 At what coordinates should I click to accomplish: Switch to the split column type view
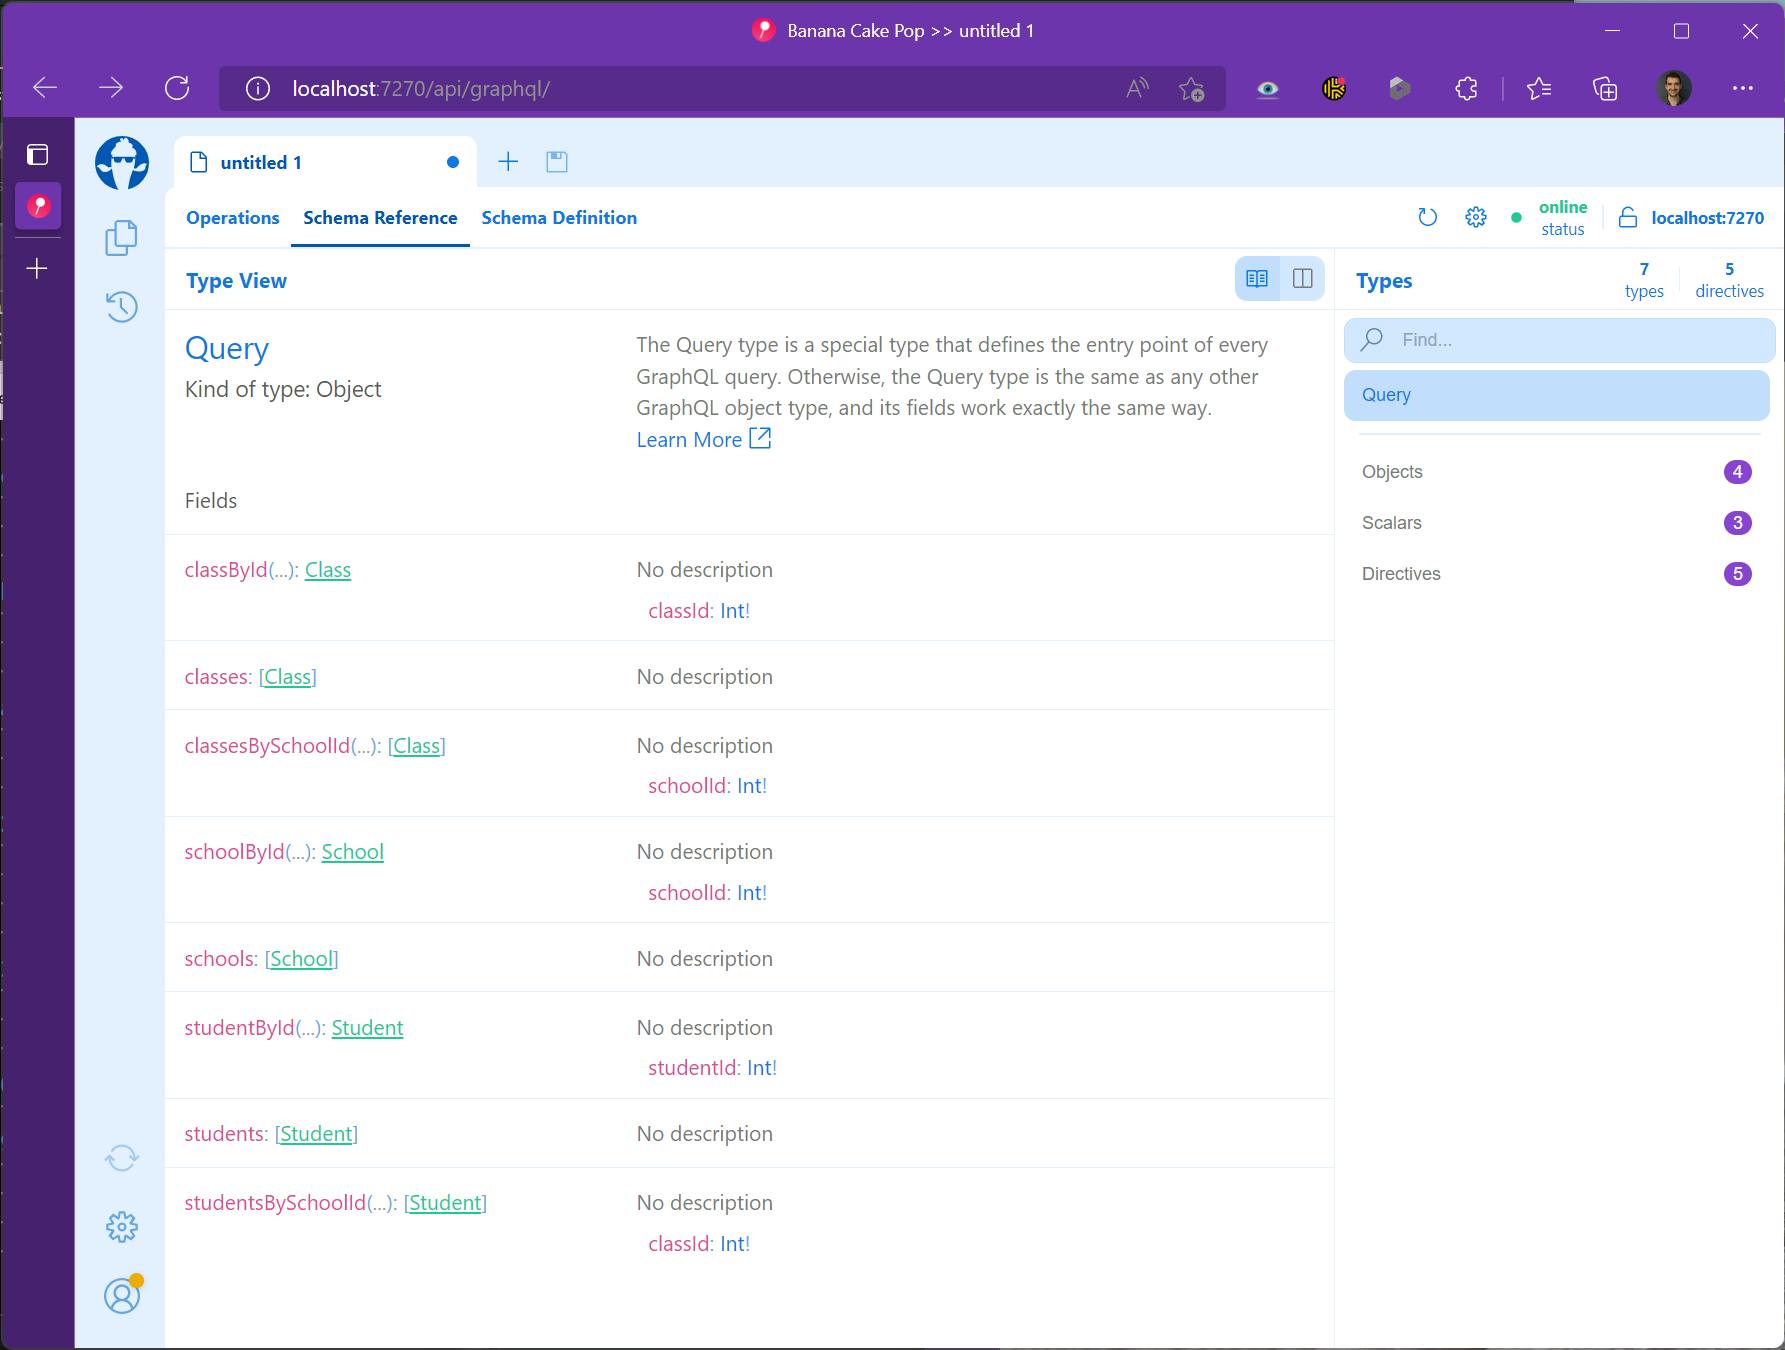click(1302, 278)
